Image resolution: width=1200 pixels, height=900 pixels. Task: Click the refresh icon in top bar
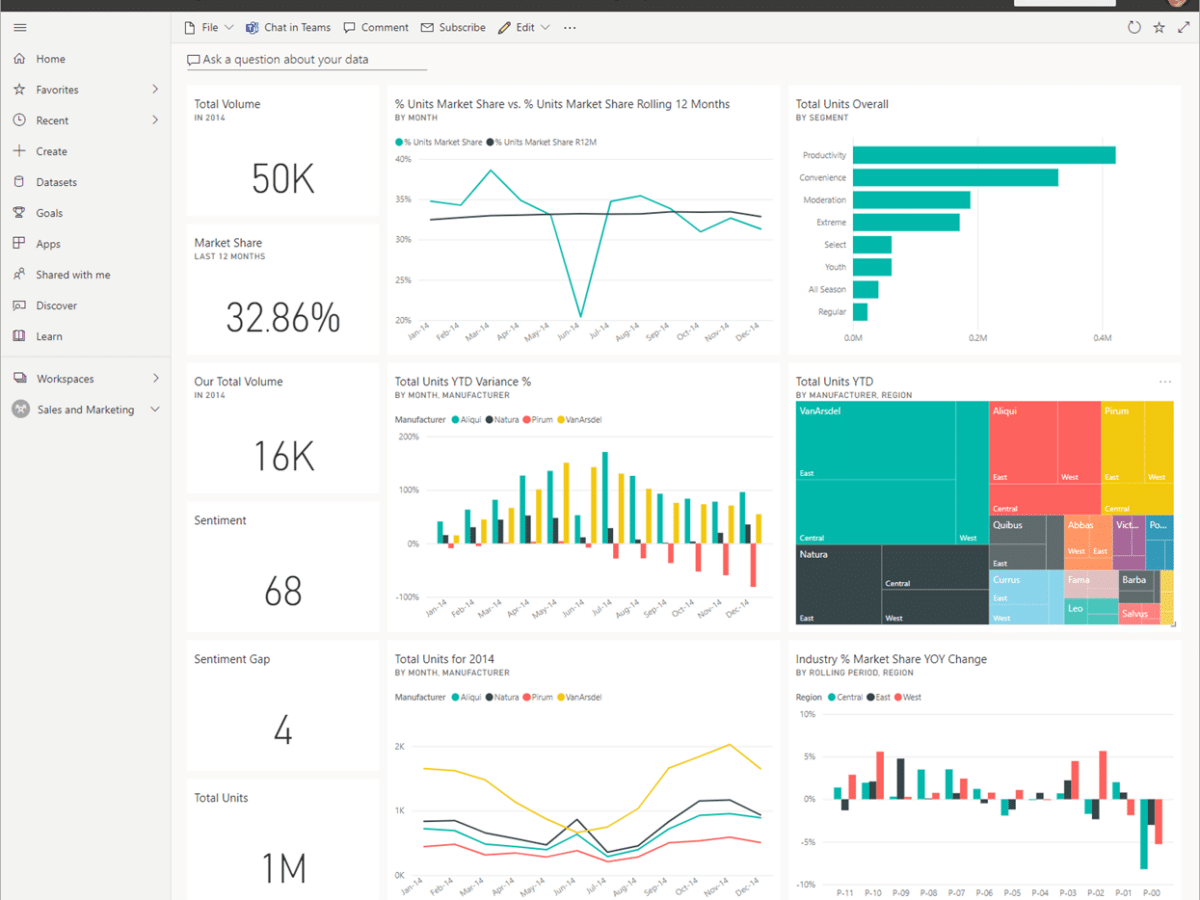(1134, 28)
